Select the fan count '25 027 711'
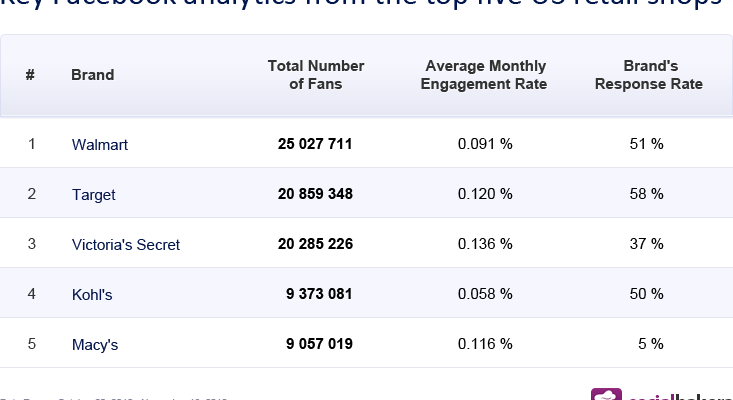The height and width of the screenshot is (400, 733). (315, 144)
